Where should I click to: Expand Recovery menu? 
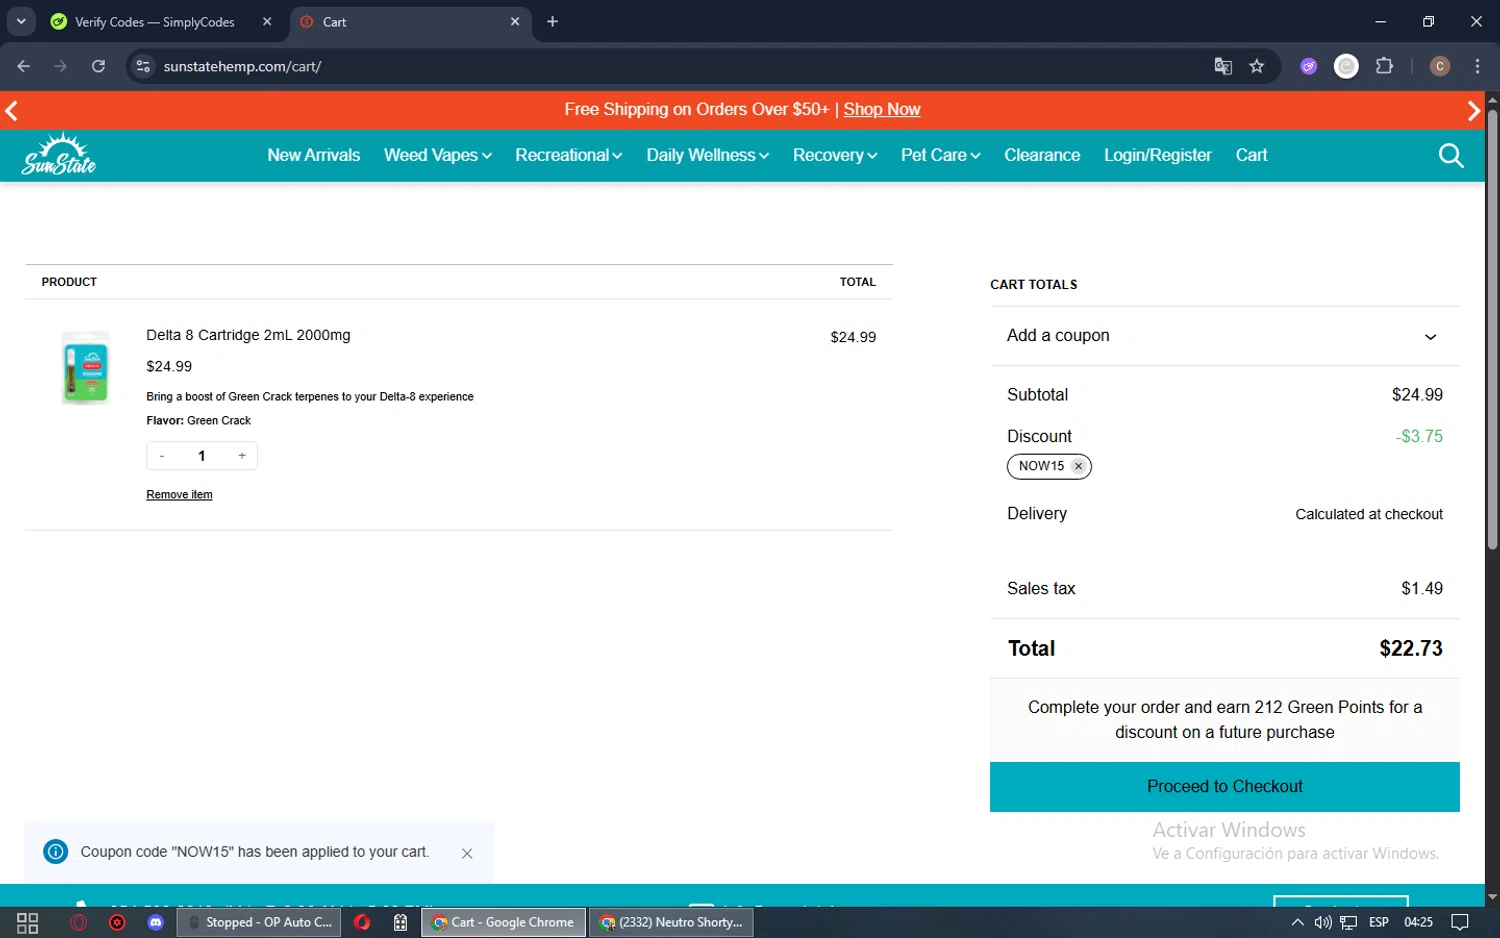[834, 155]
